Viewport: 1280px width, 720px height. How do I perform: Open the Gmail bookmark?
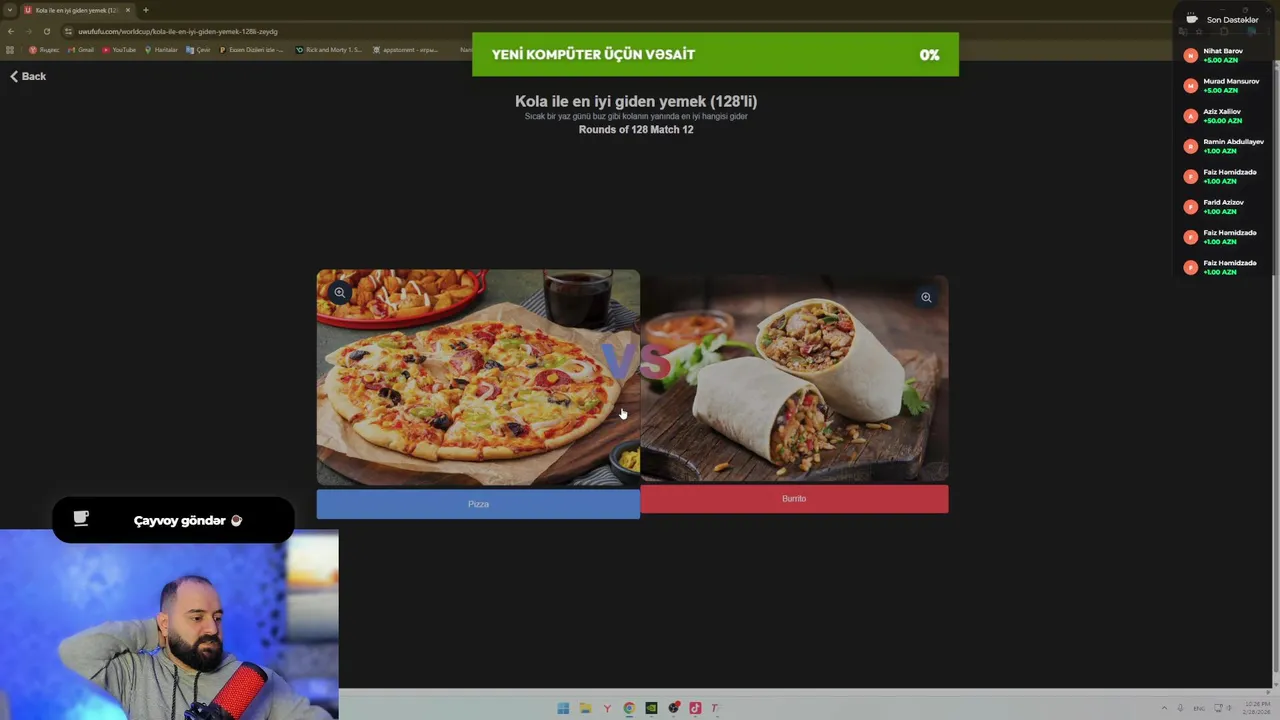pos(81,50)
